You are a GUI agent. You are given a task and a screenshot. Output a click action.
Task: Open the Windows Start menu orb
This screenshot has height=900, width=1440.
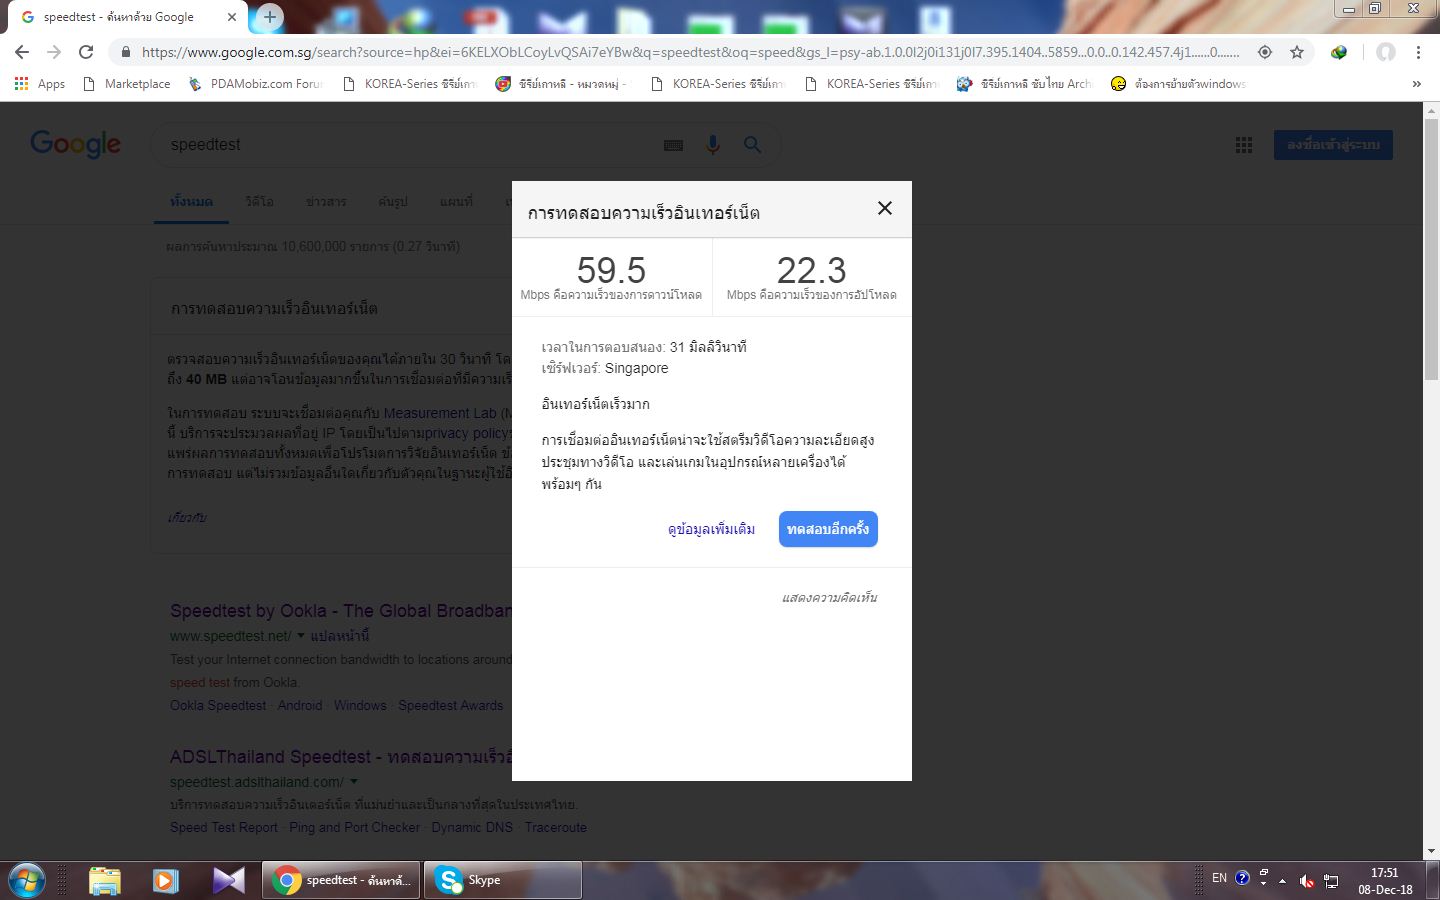[x=25, y=880]
